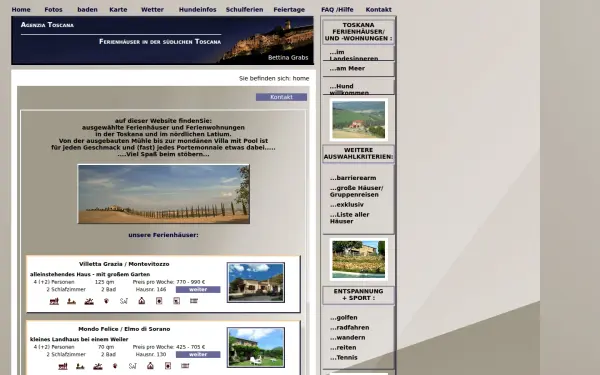Screen dimensions: 600x375
Task: Open the '...wandern' sport link
Action: pos(347,338)
